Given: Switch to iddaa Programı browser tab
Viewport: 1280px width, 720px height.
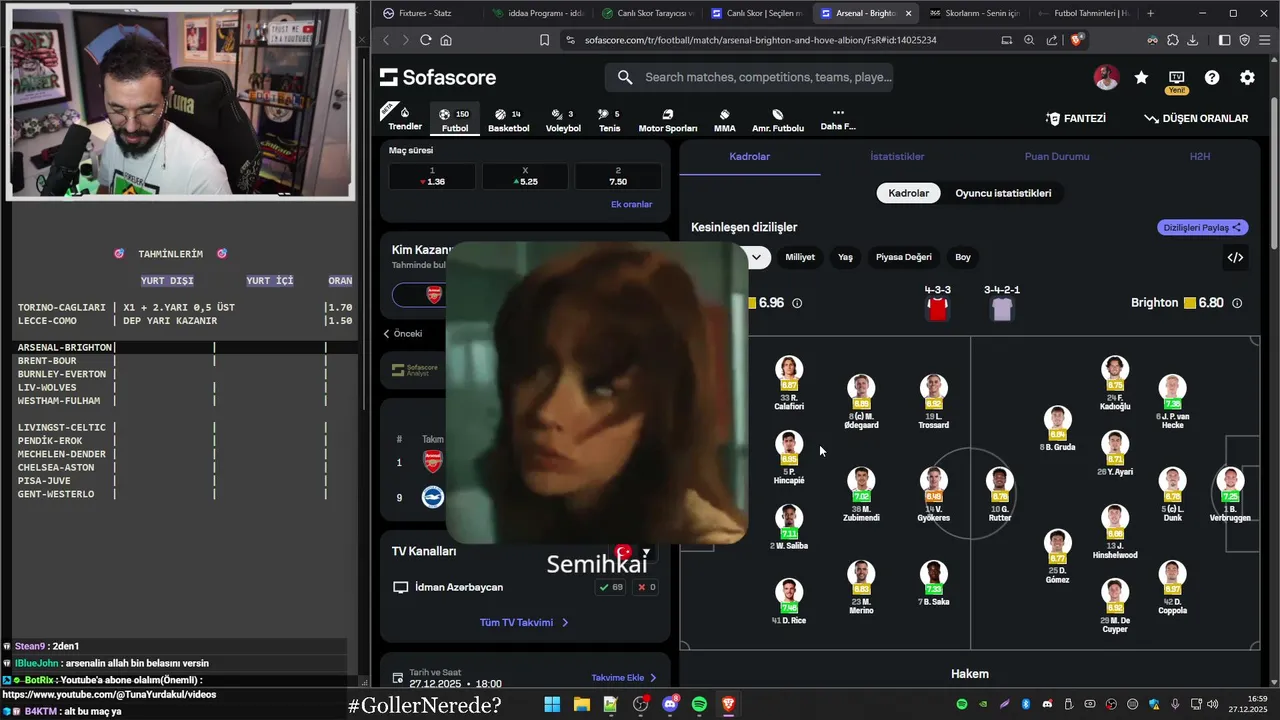Looking at the screenshot, I should tap(538, 13).
